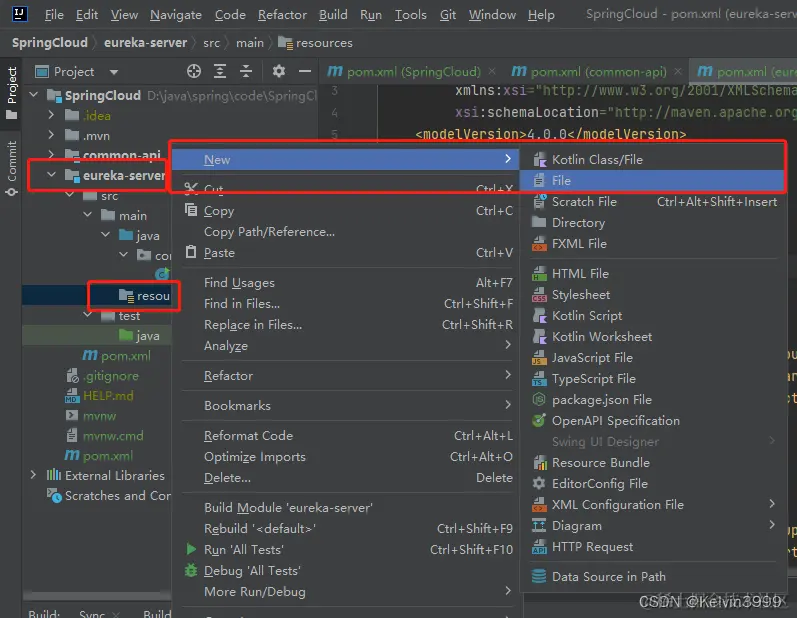Create an OpenAPI Specification
This screenshot has height=618, width=797.
[x=653, y=421]
